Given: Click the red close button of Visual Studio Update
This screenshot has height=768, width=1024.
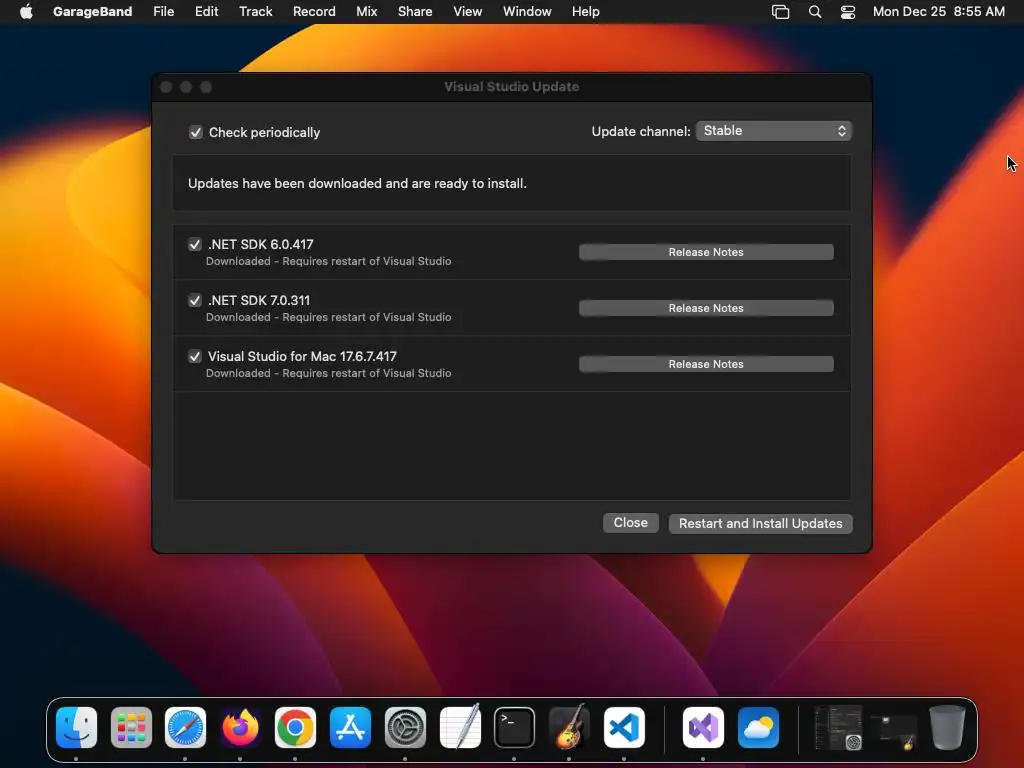Looking at the screenshot, I should [x=166, y=88].
